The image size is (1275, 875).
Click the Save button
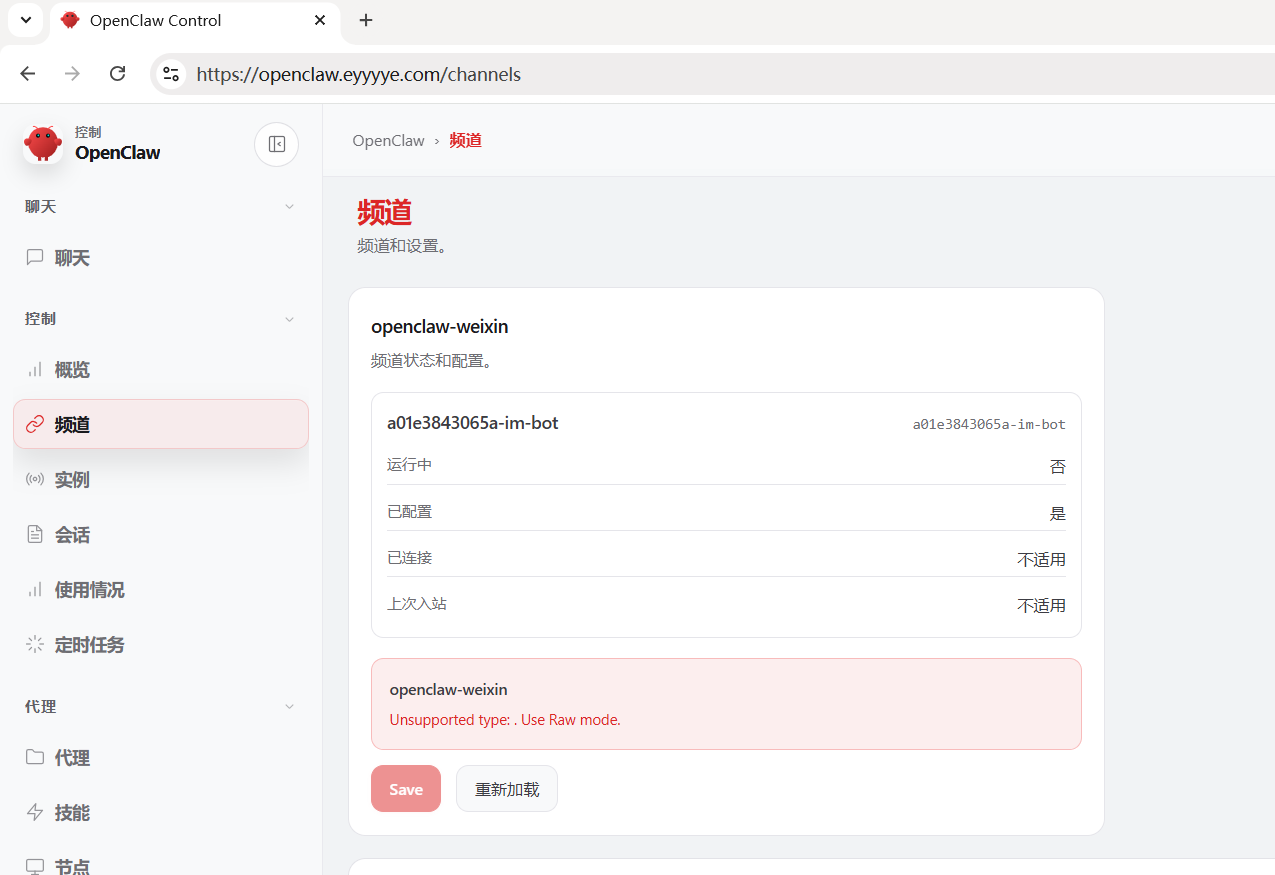click(x=405, y=789)
